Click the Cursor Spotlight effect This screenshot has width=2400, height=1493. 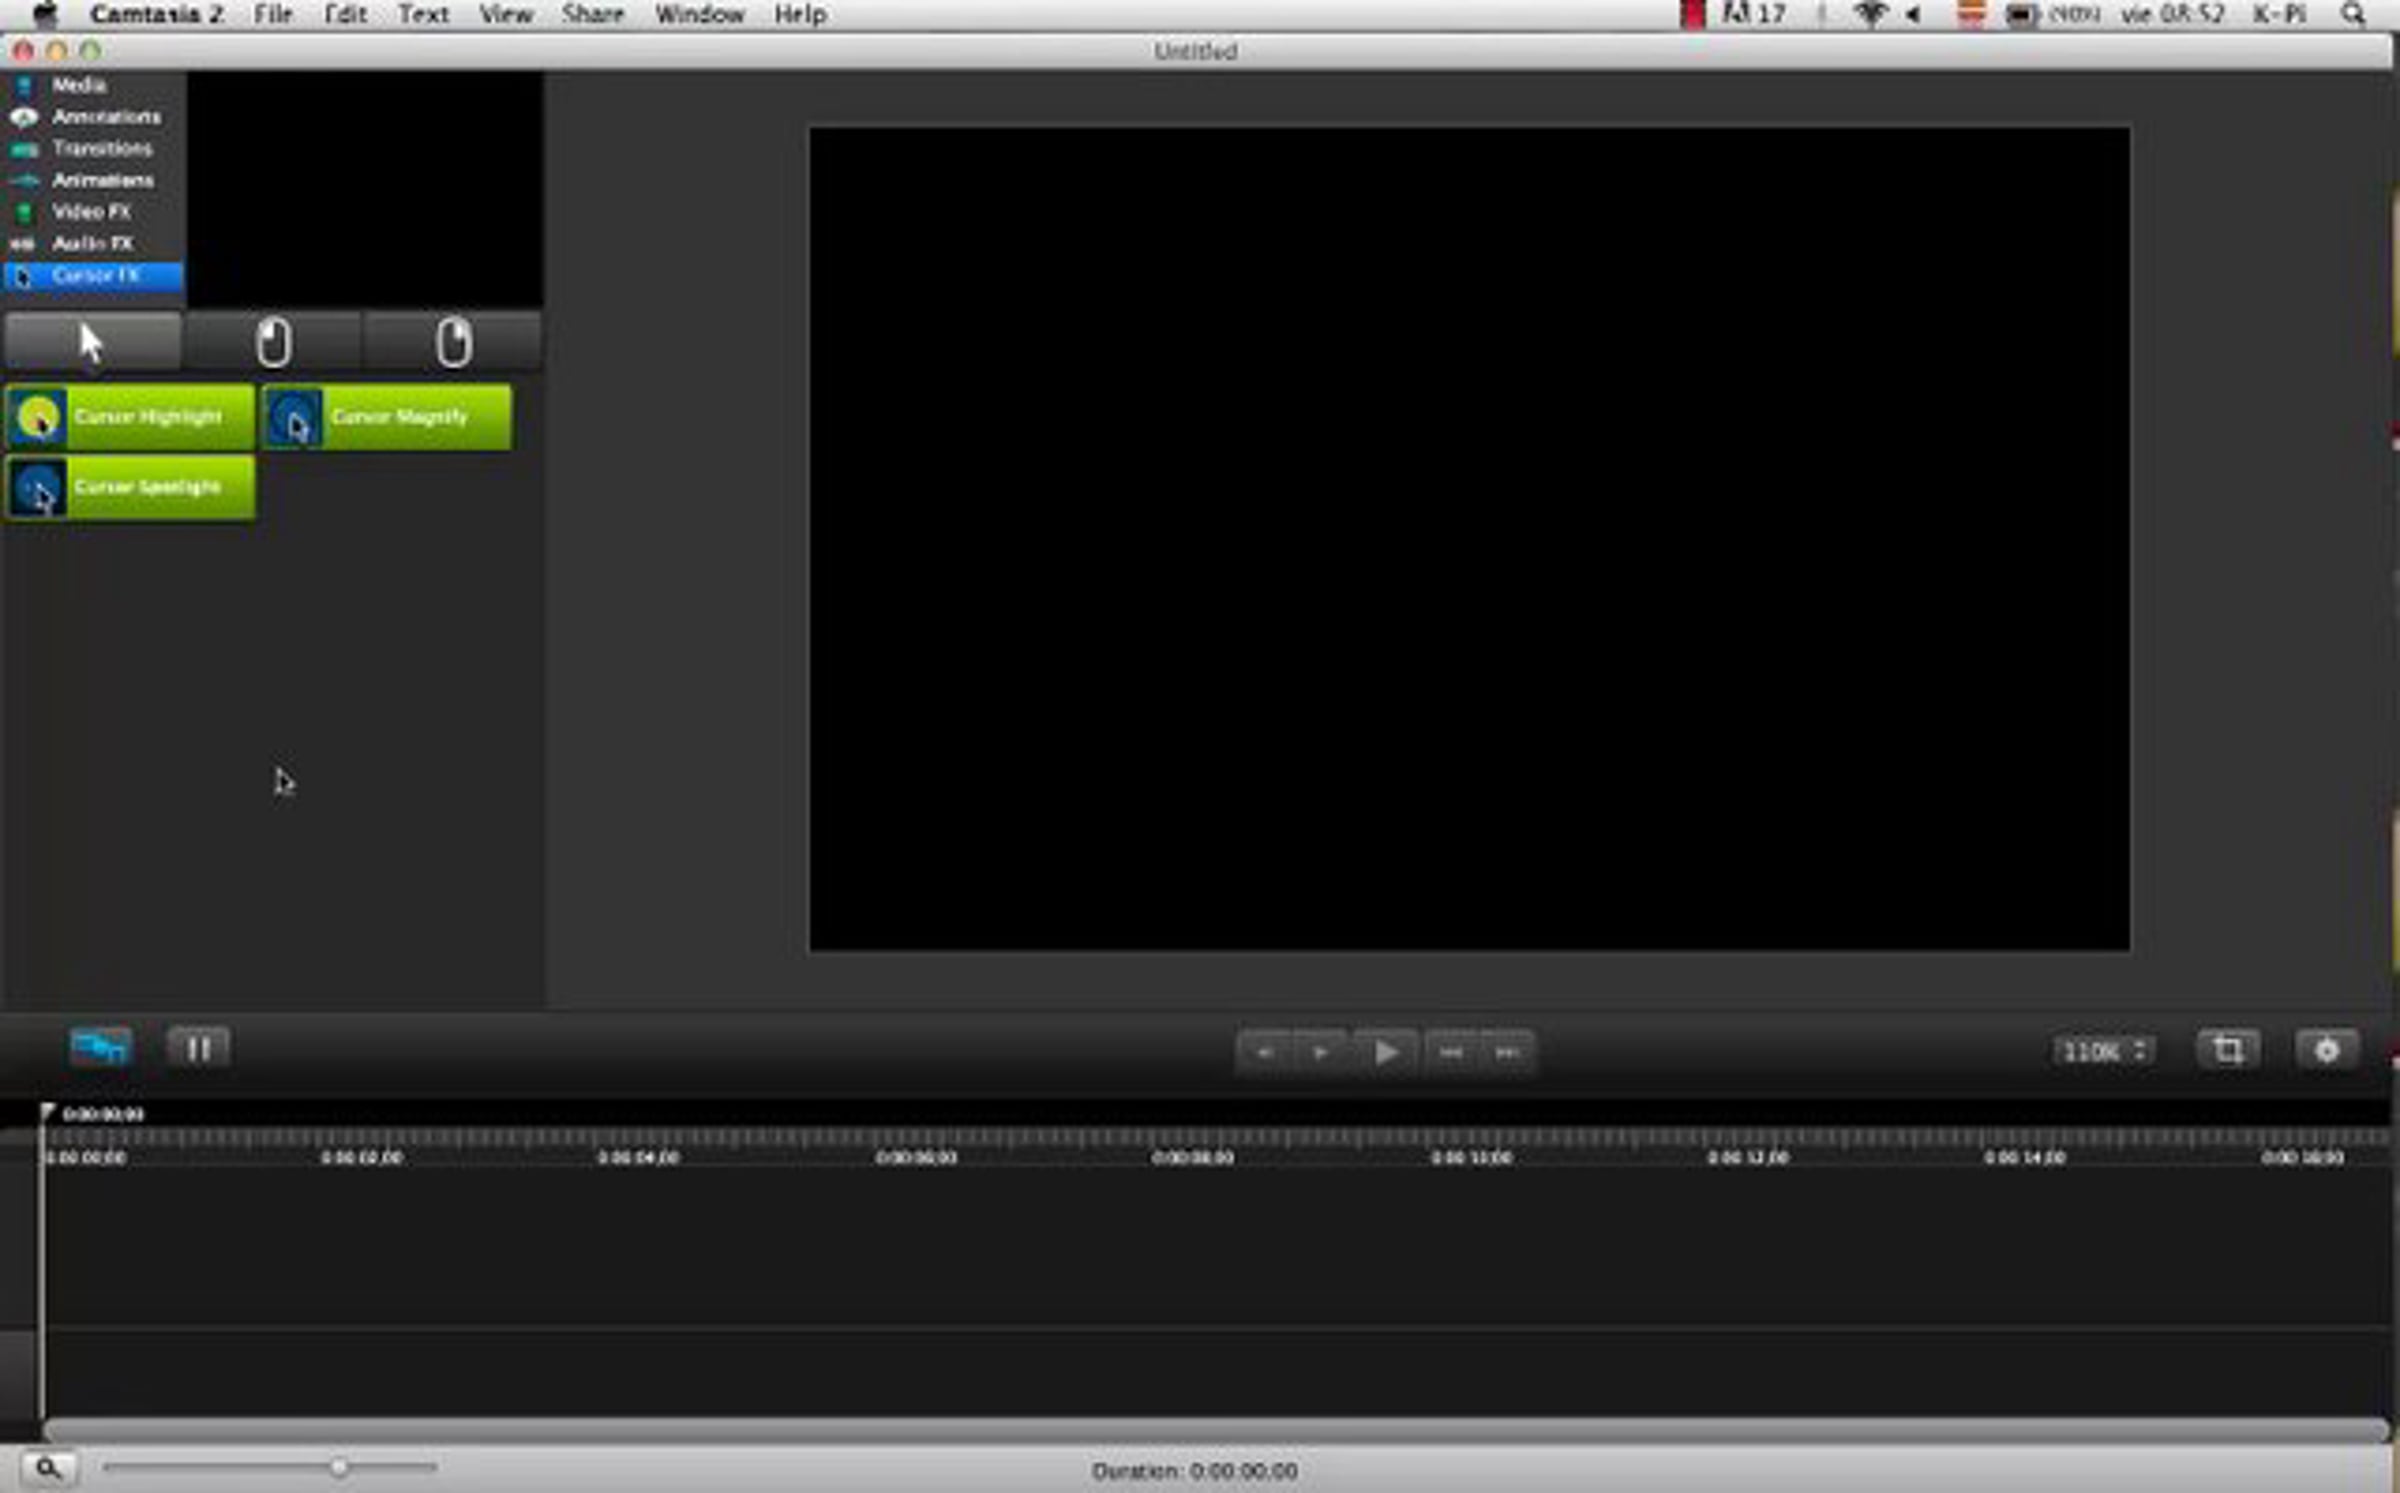[130, 487]
